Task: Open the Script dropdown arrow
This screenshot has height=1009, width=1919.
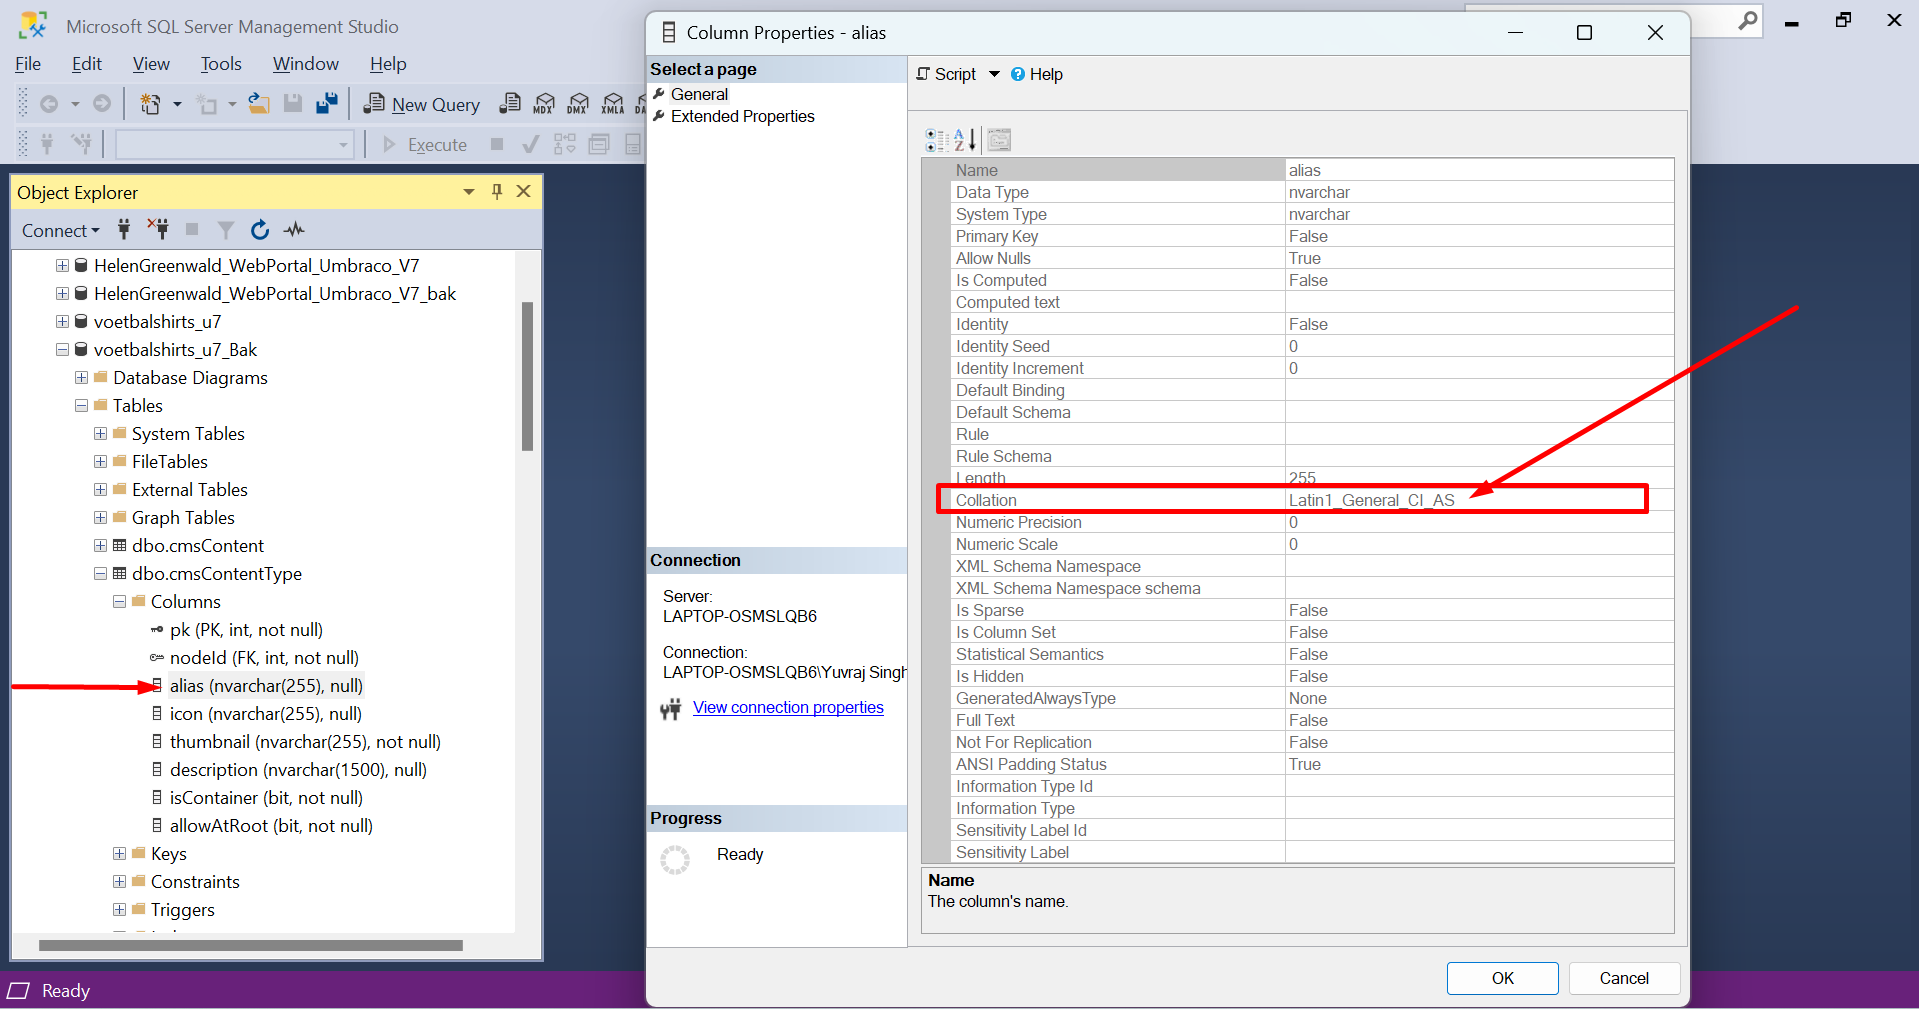Action: 994,74
